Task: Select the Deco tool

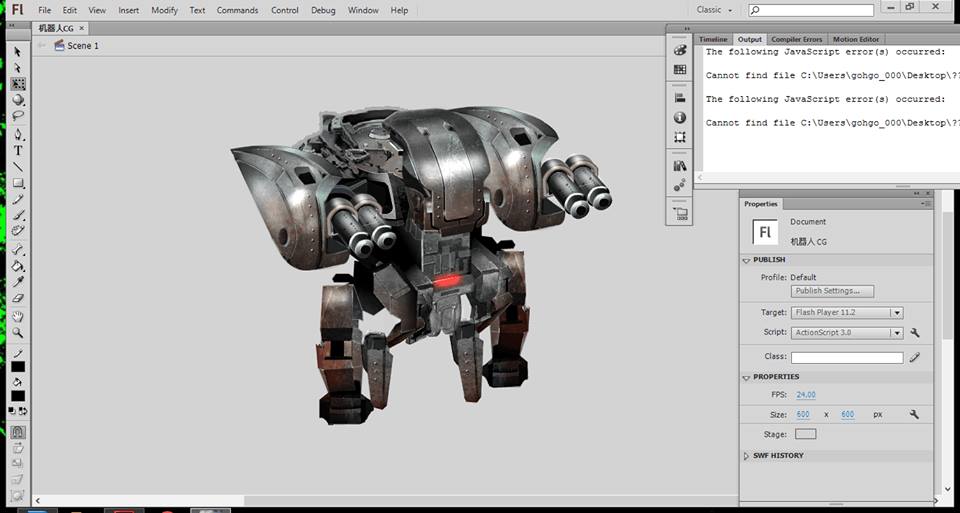Action: point(18,231)
